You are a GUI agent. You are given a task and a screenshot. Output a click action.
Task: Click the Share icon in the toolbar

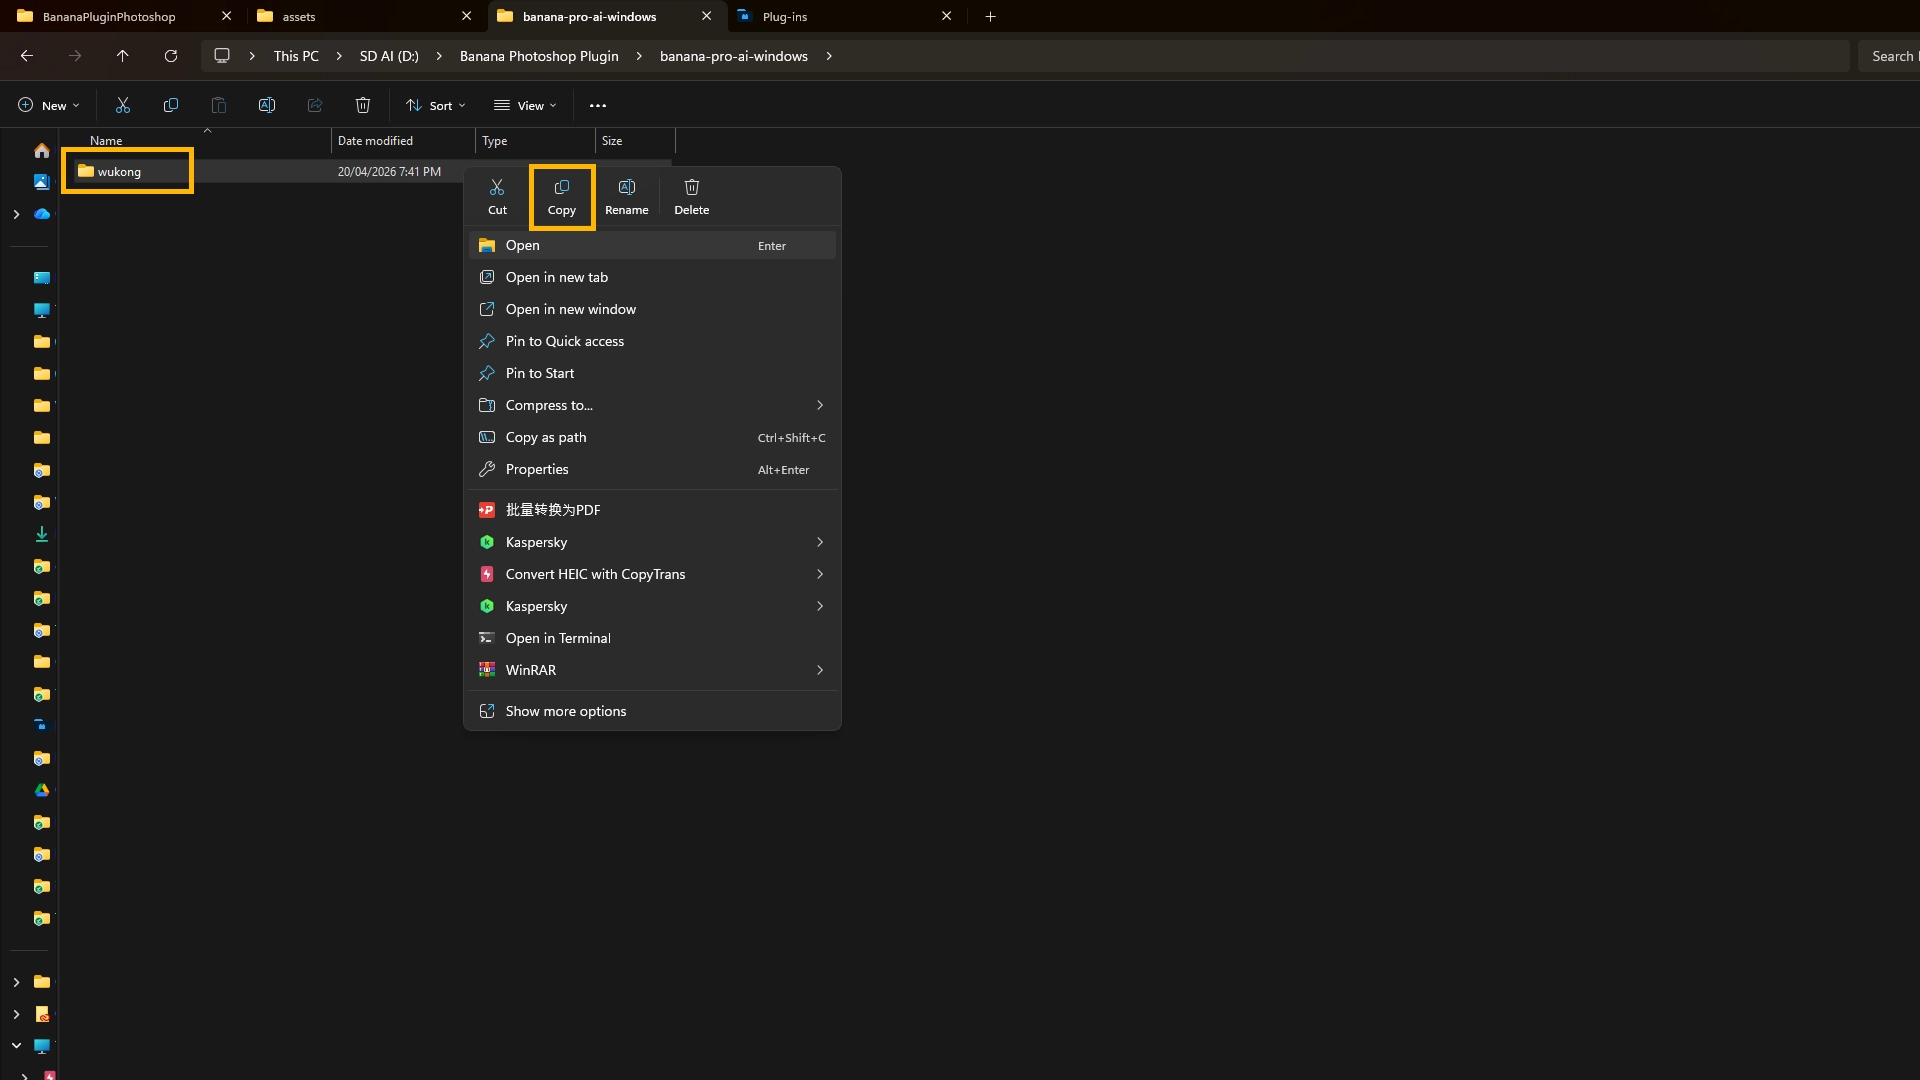[x=314, y=105]
